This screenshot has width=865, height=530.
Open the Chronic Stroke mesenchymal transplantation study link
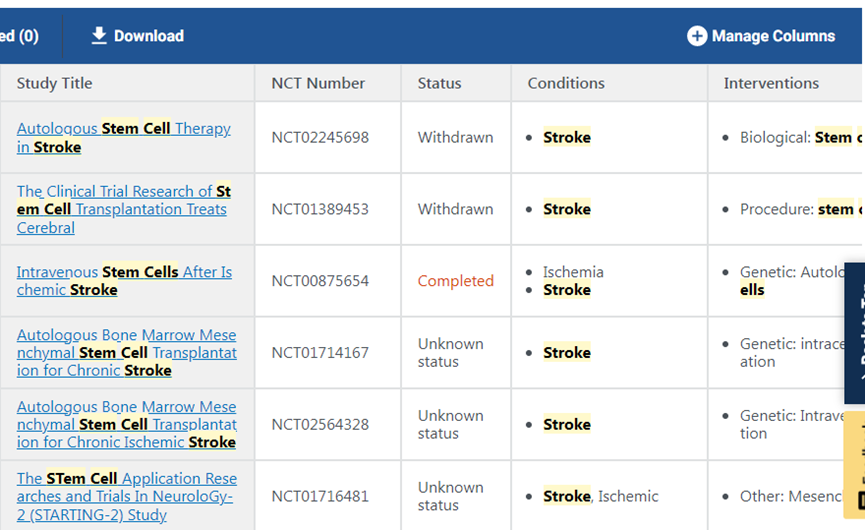pos(126,352)
